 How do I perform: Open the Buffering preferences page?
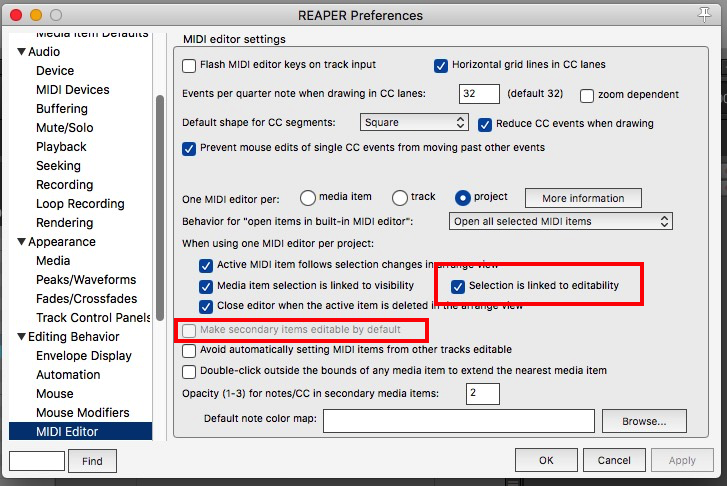(62, 109)
